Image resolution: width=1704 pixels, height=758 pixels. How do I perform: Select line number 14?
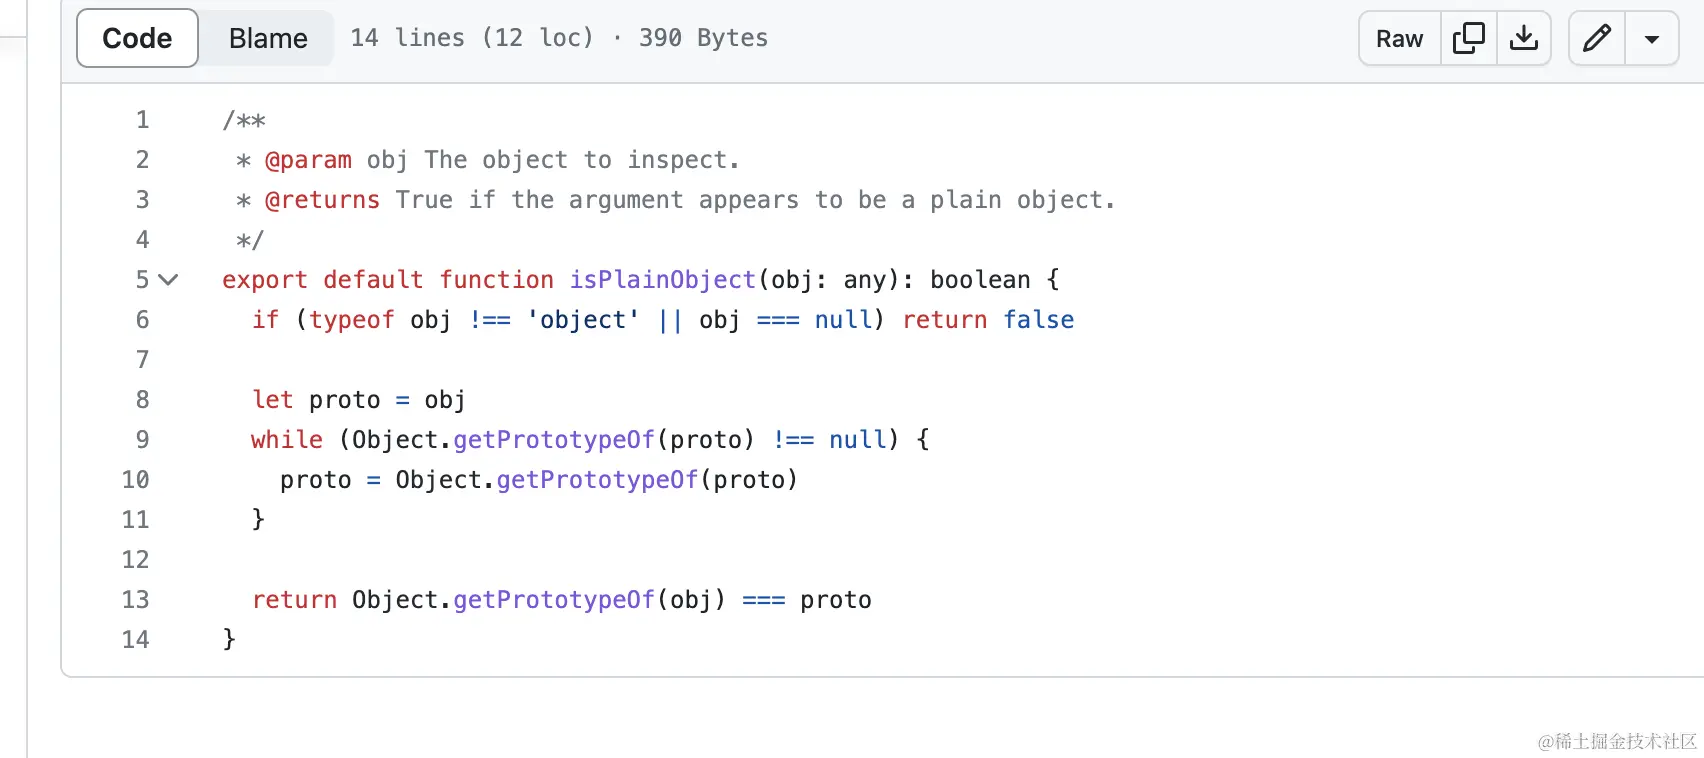tap(135, 640)
